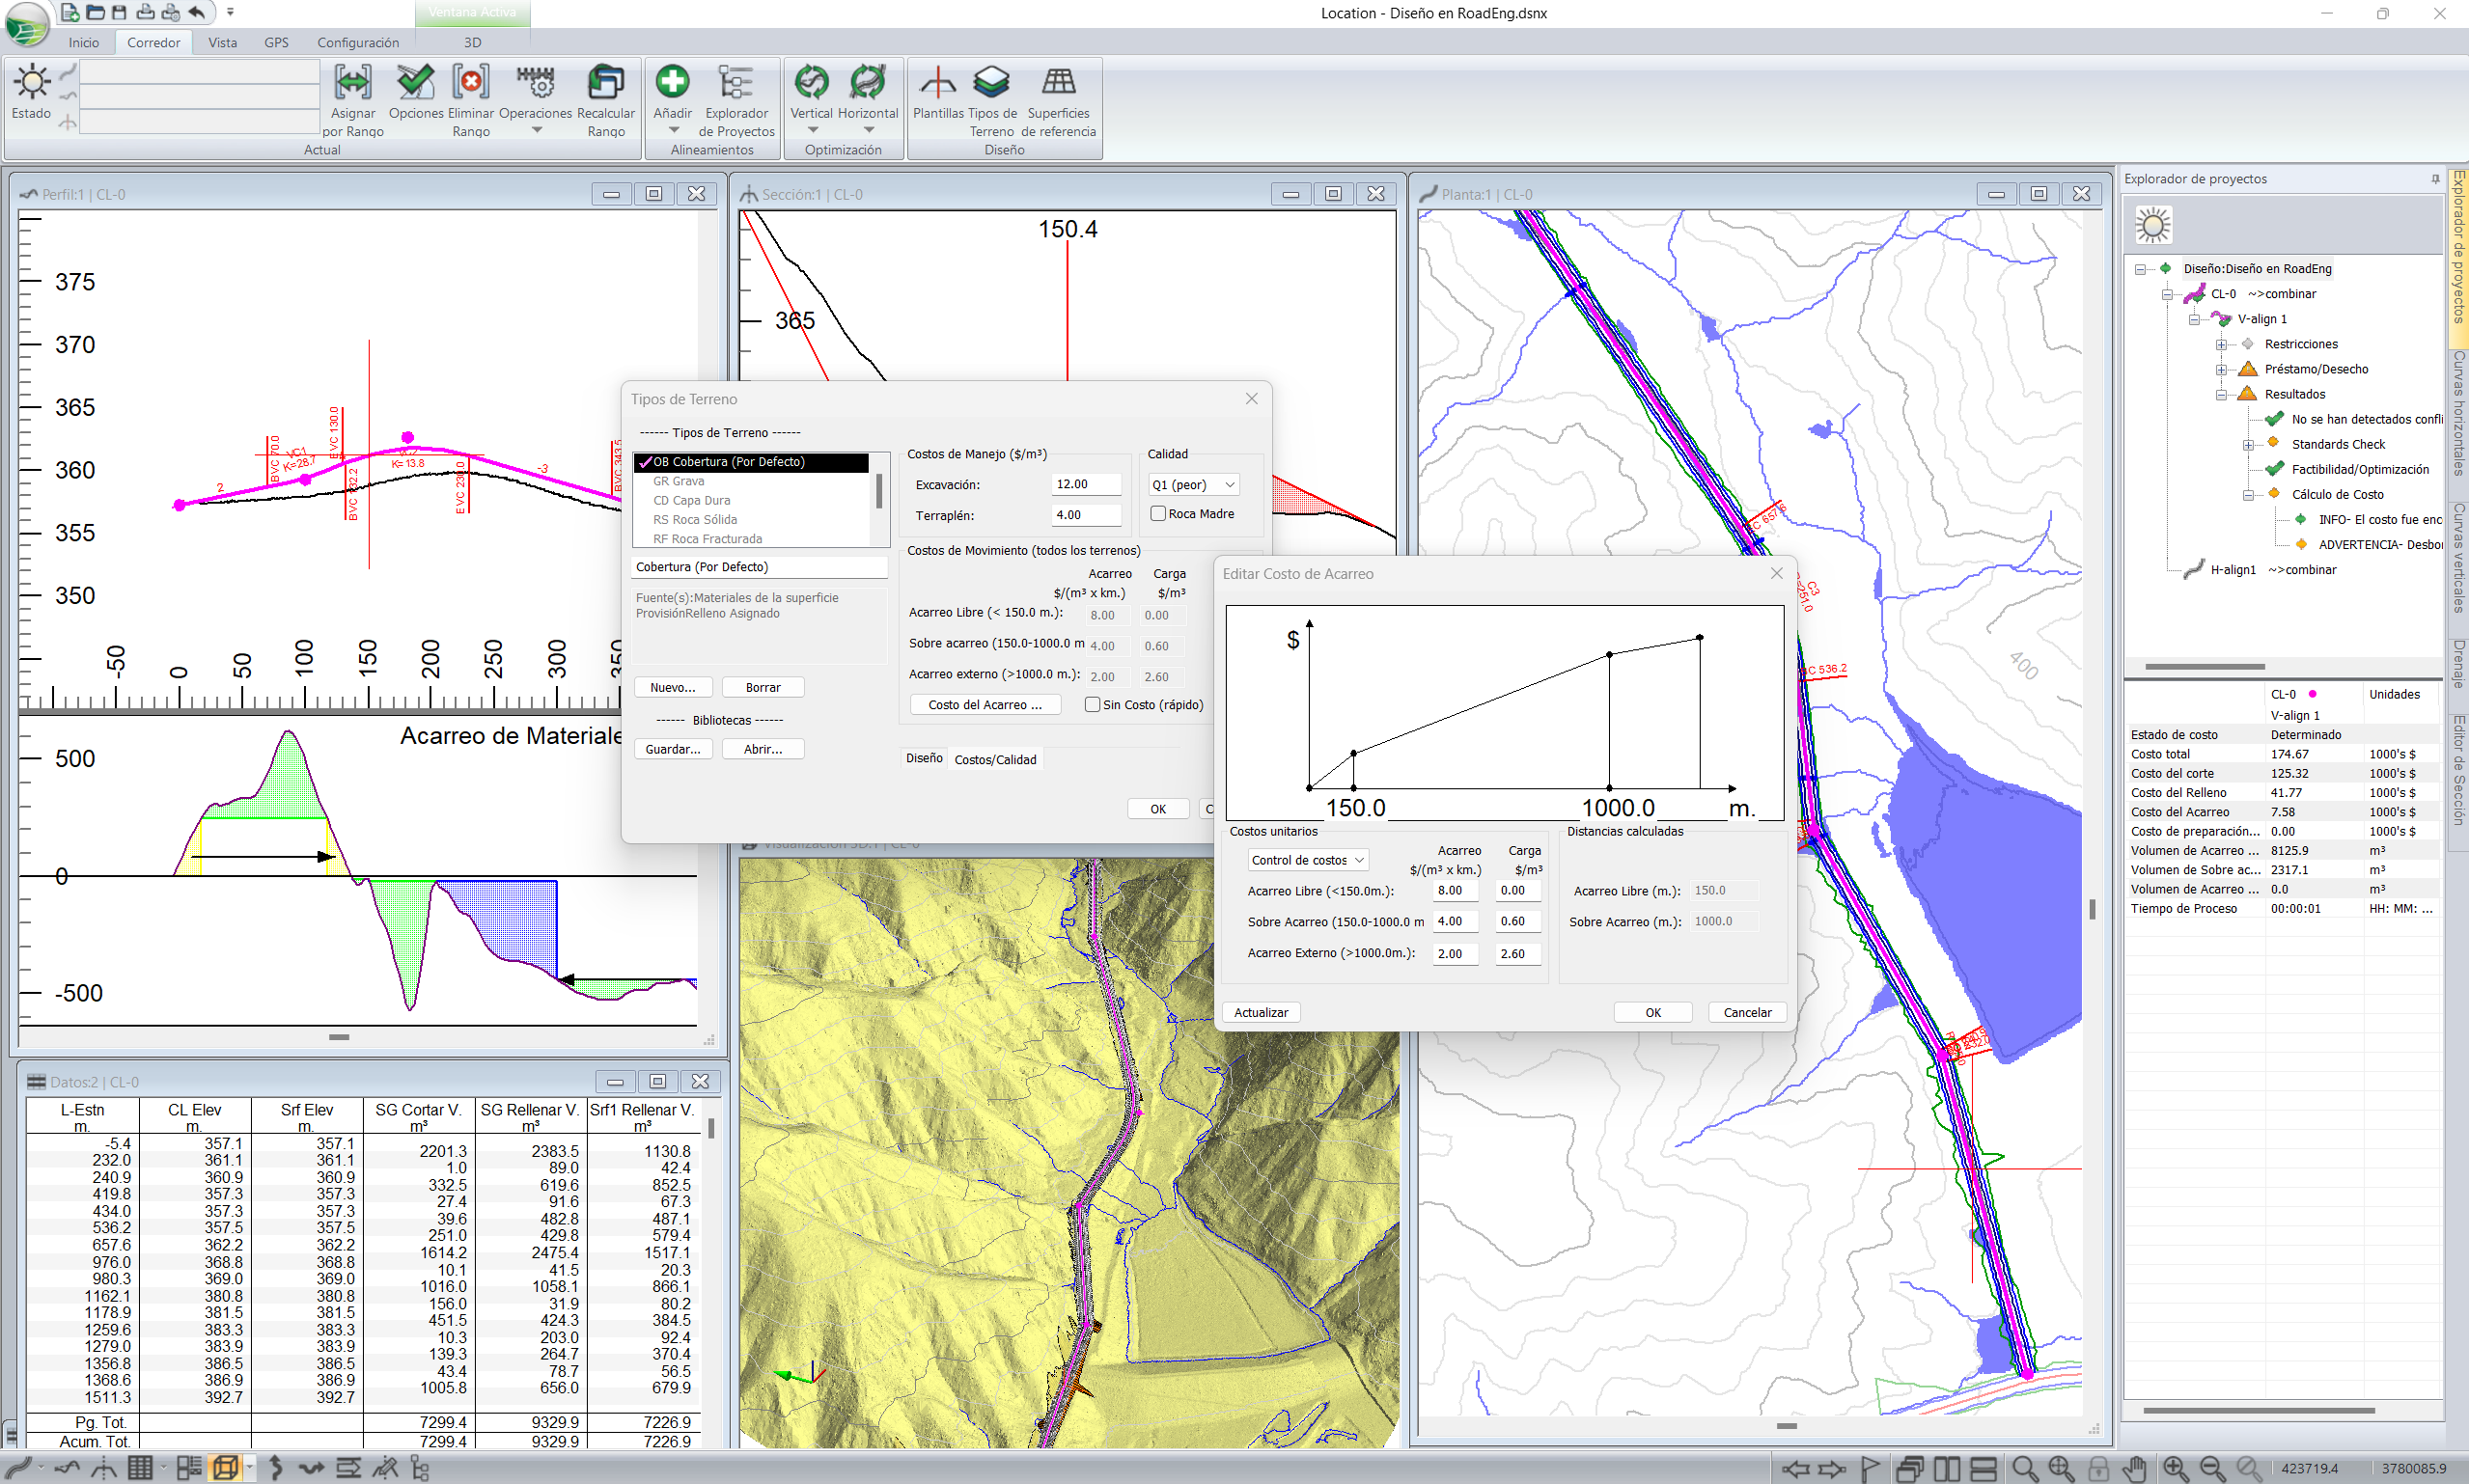Select RS Roca Sólida terrain type
This screenshot has width=2469, height=1484.
coord(695,520)
